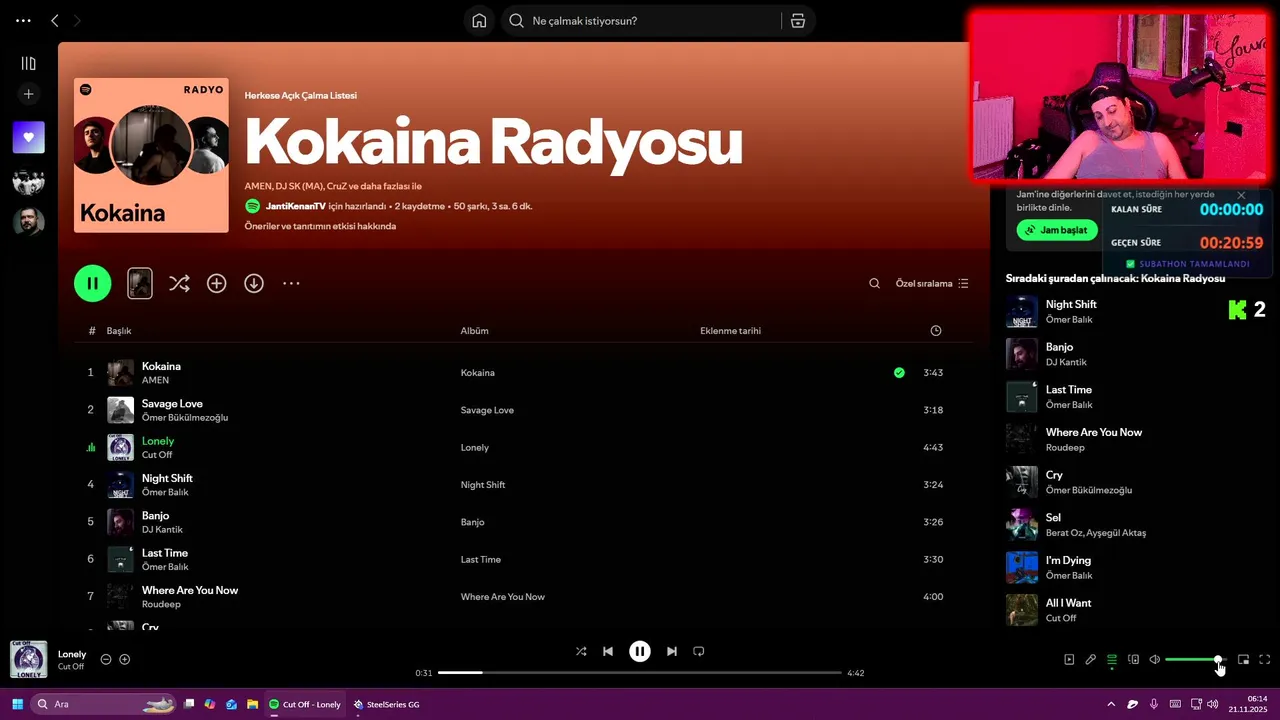Add Kokaina Radyosu playlist to library
The height and width of the screenshot is (720, 1280).
[216, 283]
